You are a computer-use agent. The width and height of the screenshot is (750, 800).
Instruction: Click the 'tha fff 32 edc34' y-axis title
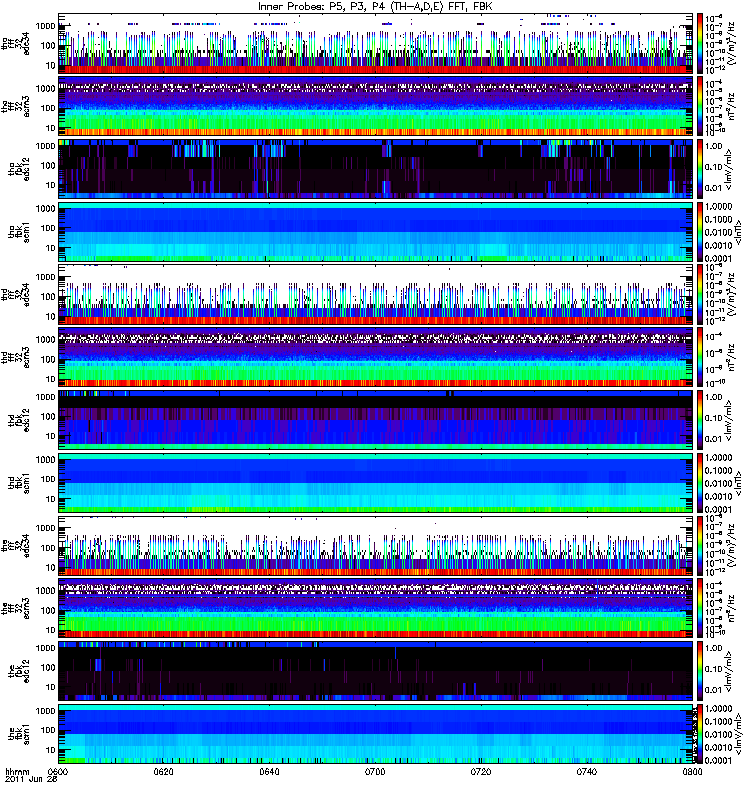(x=15, y=43)
